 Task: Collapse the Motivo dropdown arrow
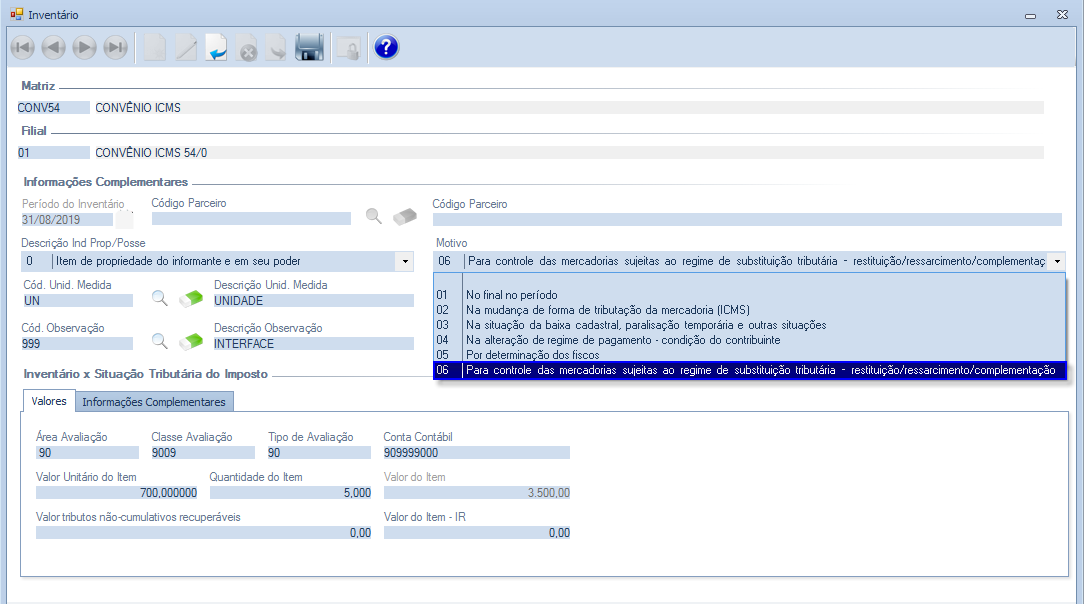pyautogui.click(x=1057, y=261)
